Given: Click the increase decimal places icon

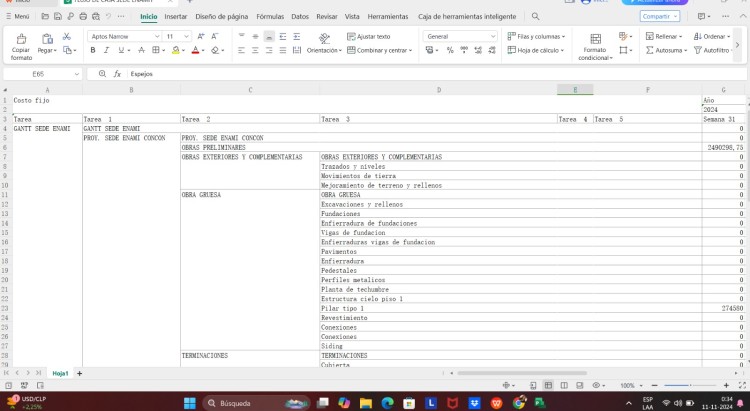Looking at the screenshot, I should tap(478, 50).
